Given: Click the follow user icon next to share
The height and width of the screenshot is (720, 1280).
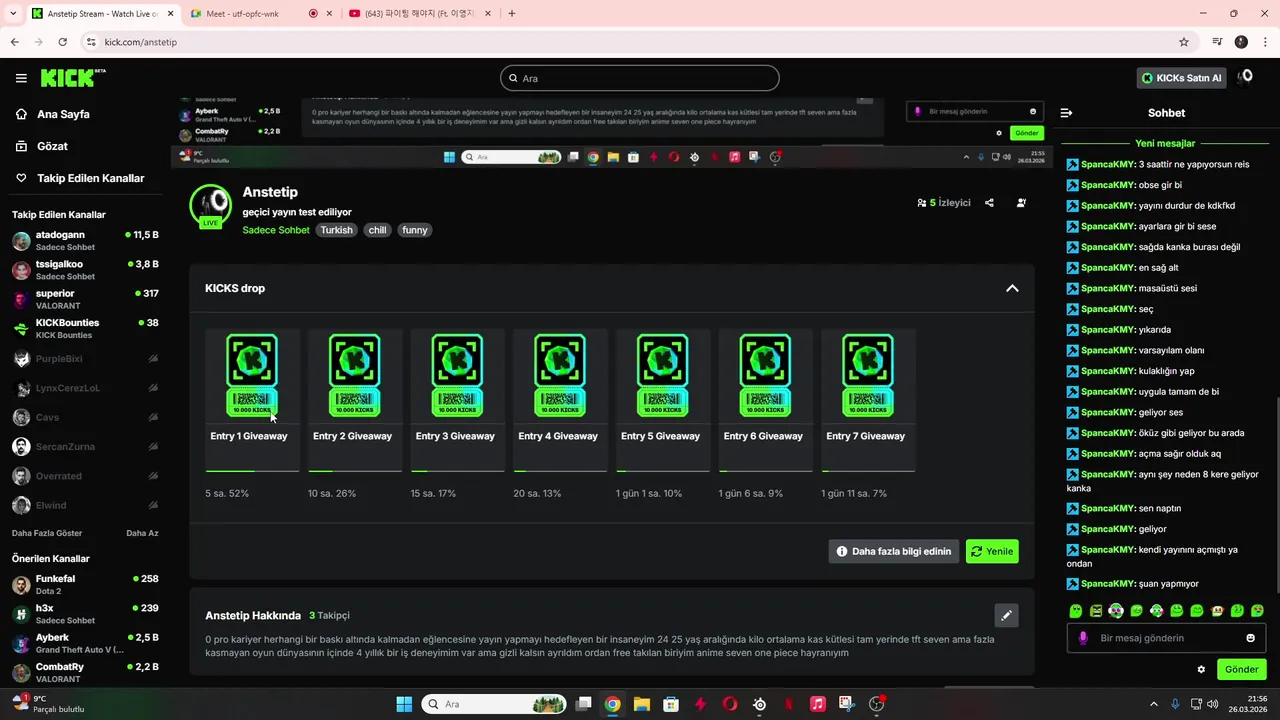Looking at the screenshot, I should pyautogui.click(x=1021, y=203).
